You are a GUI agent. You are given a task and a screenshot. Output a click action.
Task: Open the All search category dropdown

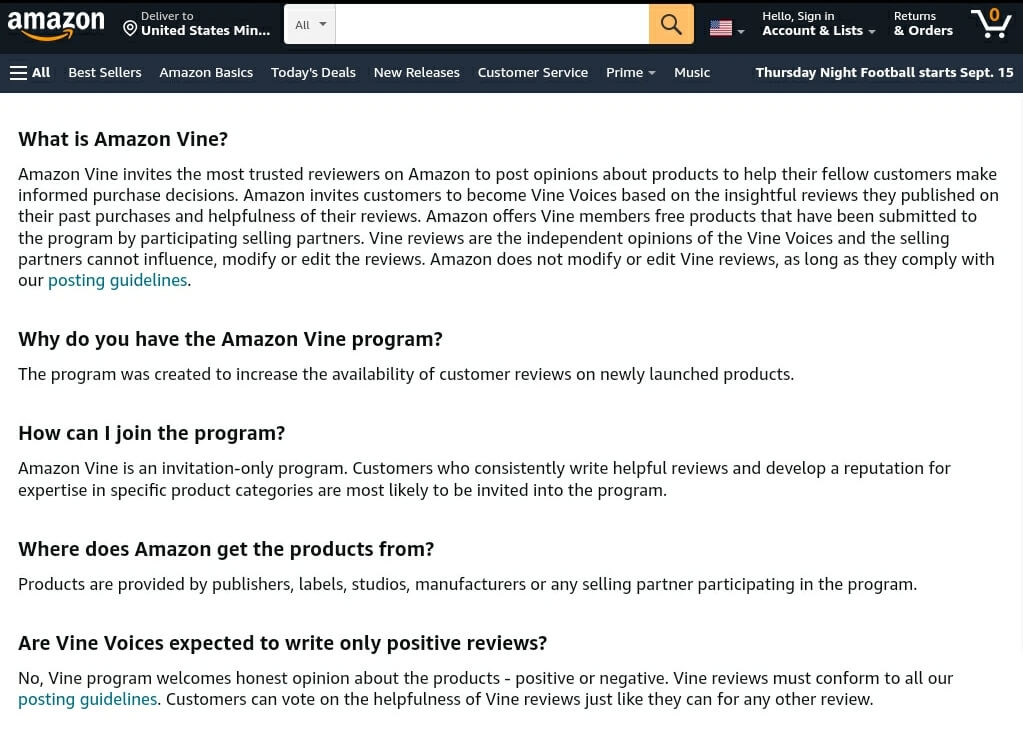pyautogui.click(x=310, y=25)
